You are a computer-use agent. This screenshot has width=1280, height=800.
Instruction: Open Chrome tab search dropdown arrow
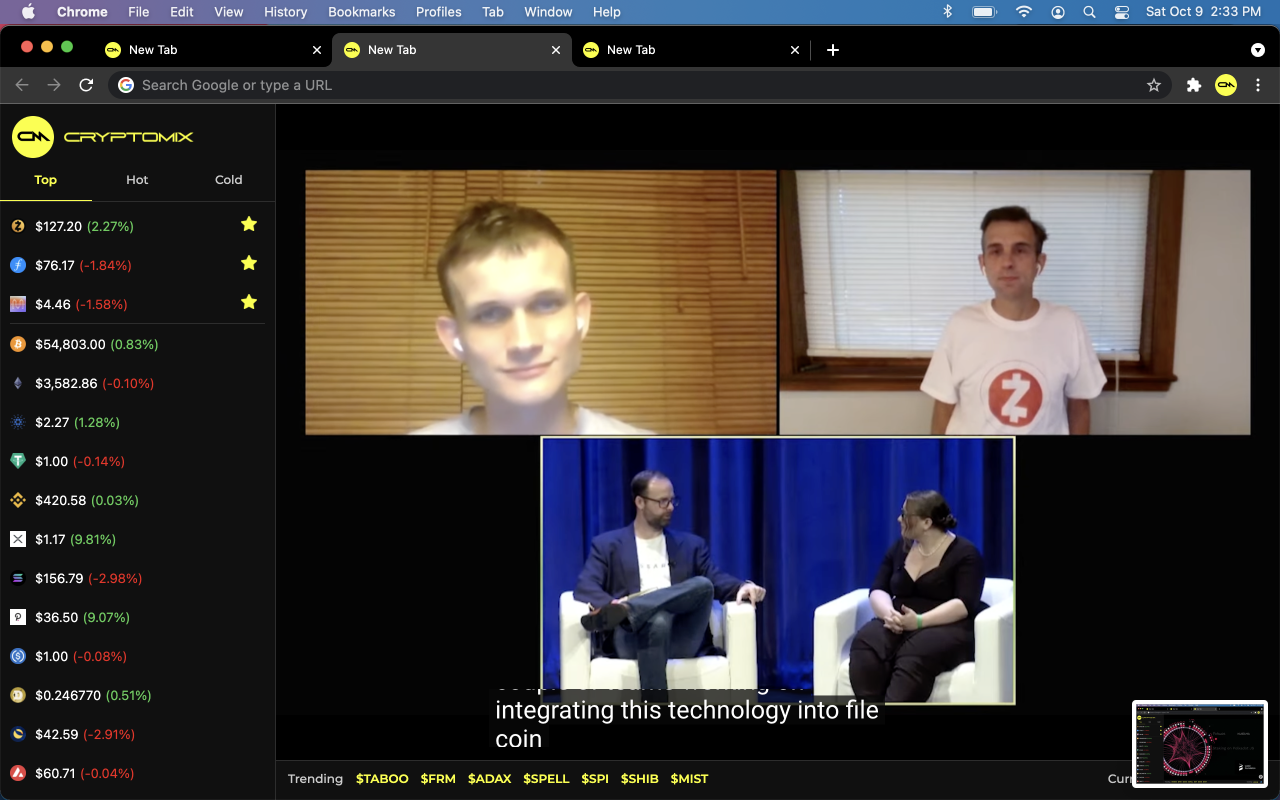point(1257,50)
